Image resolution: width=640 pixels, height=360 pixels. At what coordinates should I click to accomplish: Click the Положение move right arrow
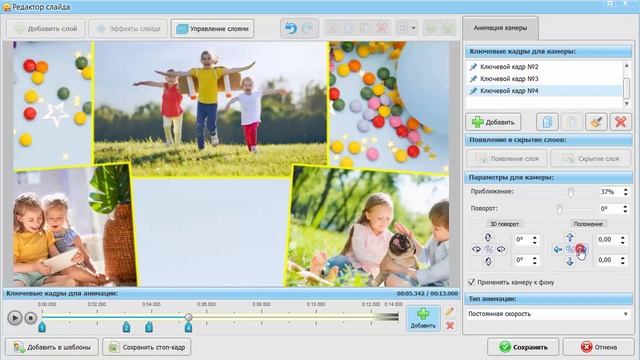coord(582,249)
